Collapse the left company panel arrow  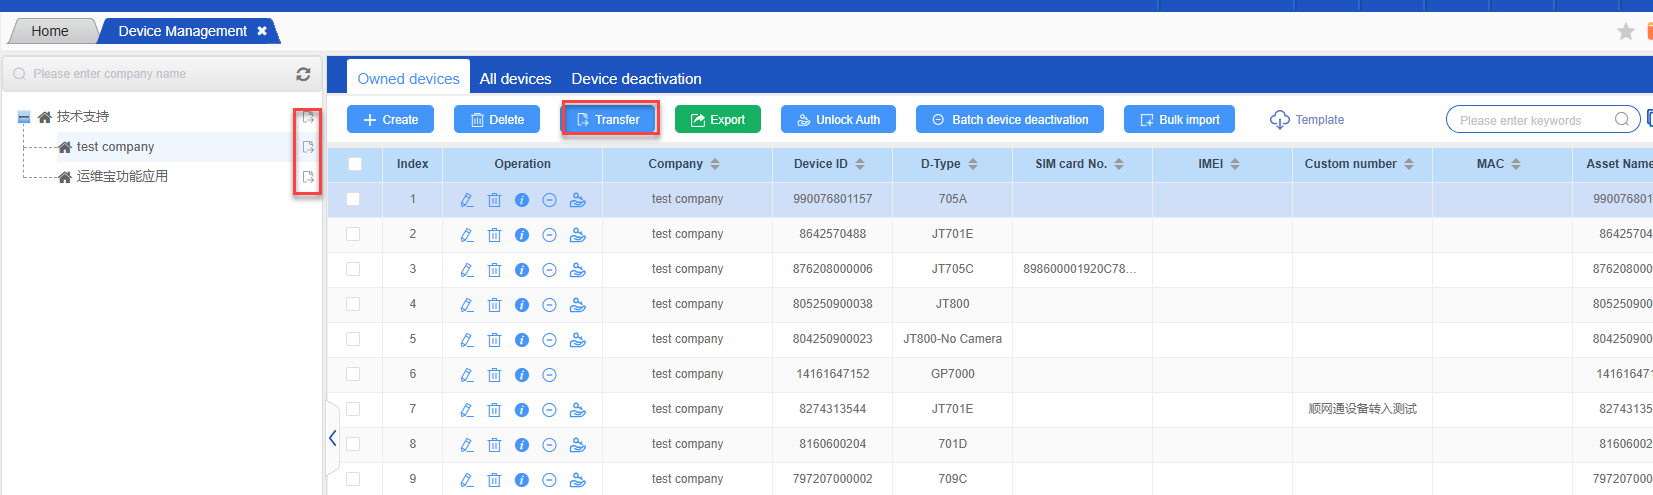click(x=332, y=438)
